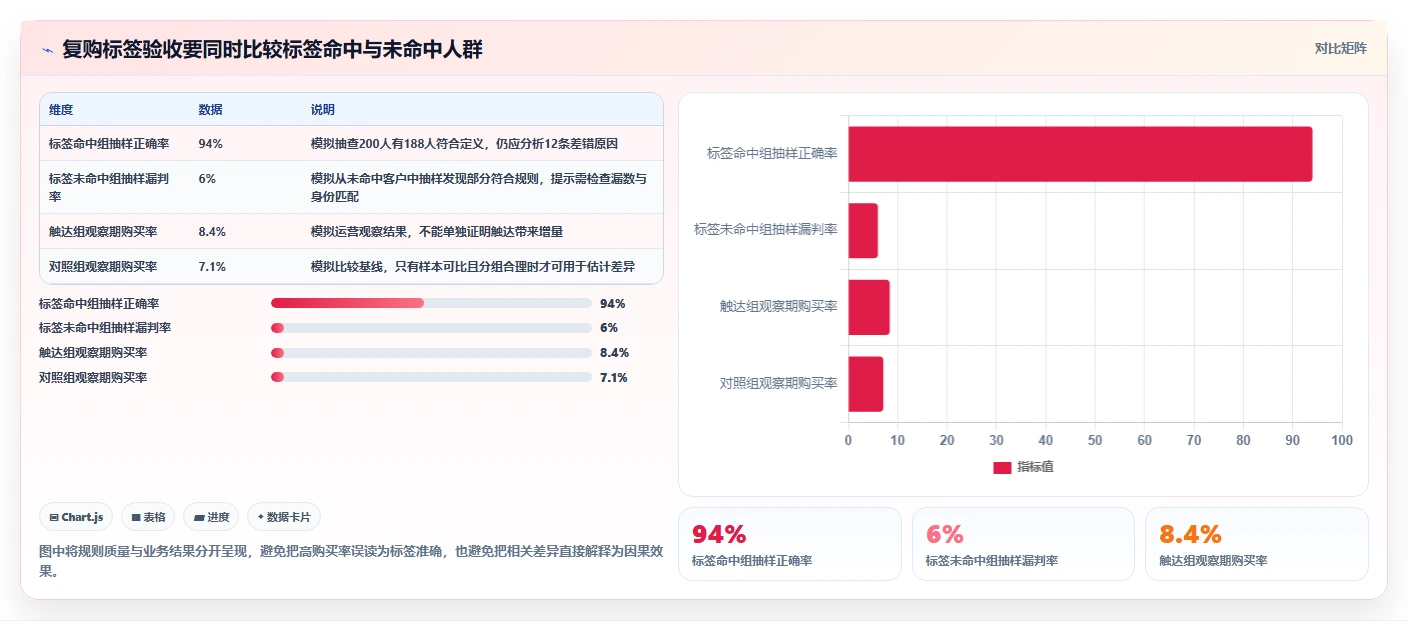
Task: Click the 标签未命中组抽样漏判率 6% progress bar
Action: coord(431,328)
